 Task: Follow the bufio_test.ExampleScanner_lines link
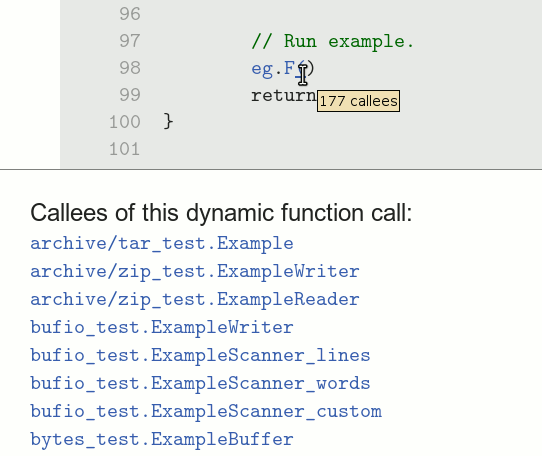200,356
